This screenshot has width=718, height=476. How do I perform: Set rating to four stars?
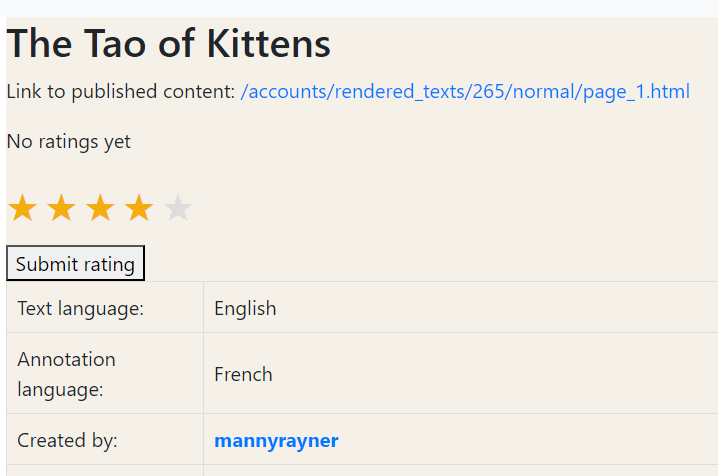click(x=139, y=209)
